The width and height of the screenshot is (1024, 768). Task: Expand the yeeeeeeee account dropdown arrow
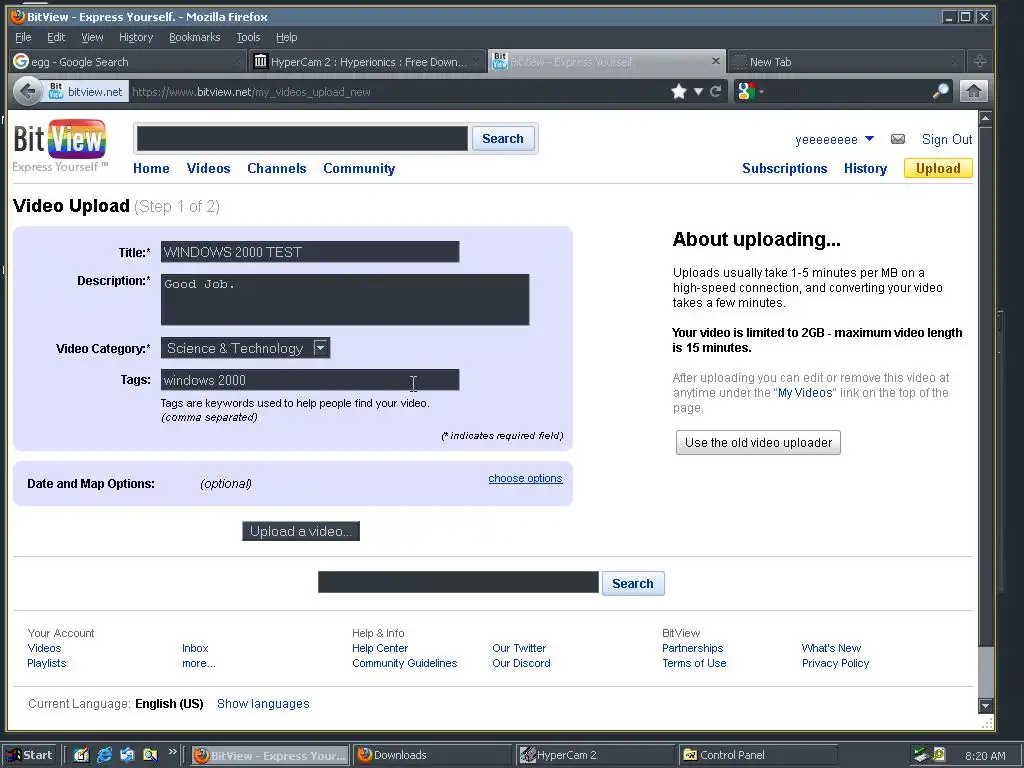[869, 139]
